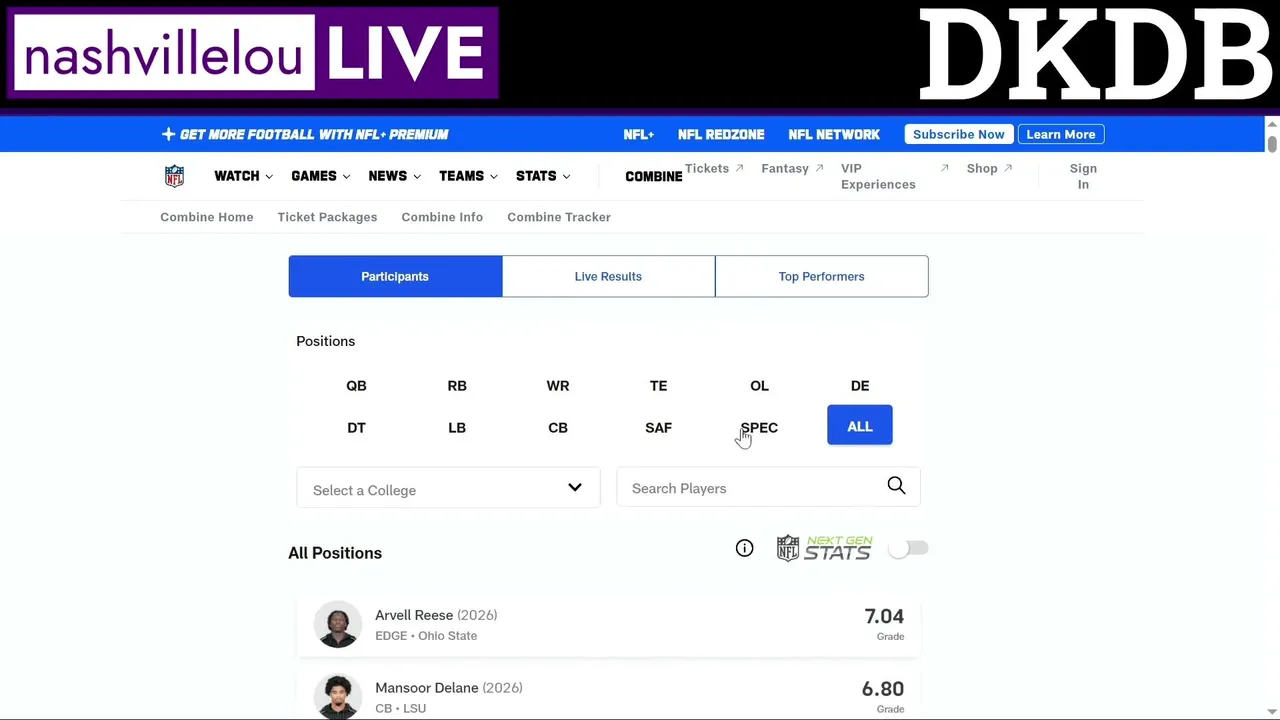Filter by DT position
This screenshot has height=720, width=1280.
tap(356, 427)
